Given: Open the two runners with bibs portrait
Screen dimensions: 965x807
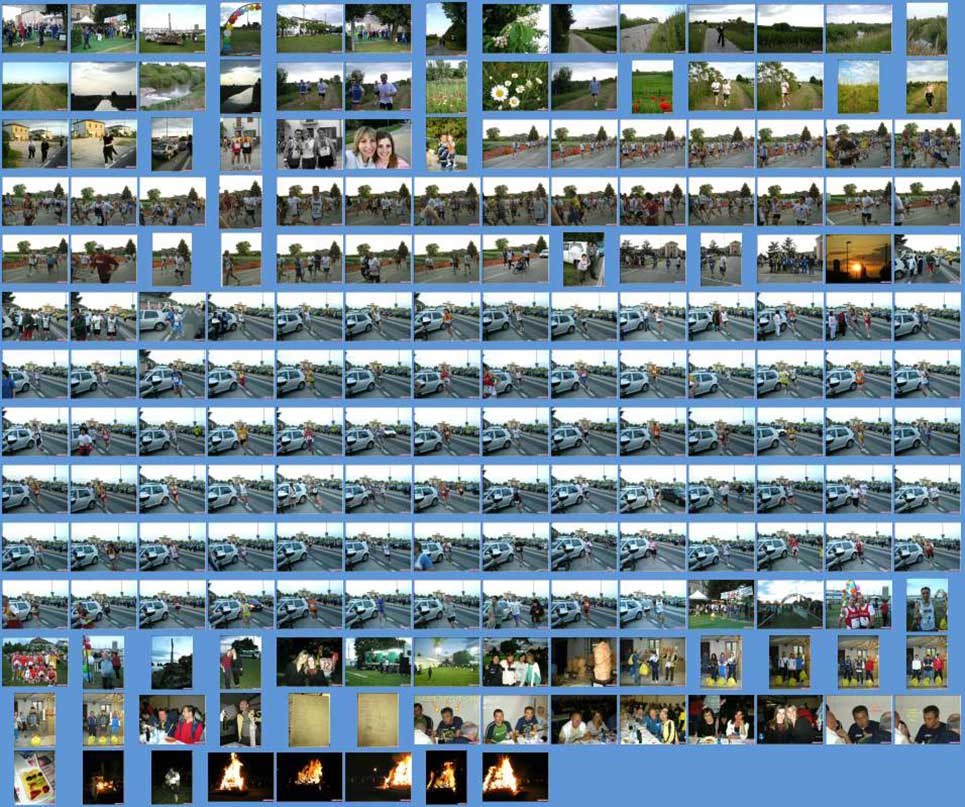Looking at the screenshot, I should [x=241, y=144].
